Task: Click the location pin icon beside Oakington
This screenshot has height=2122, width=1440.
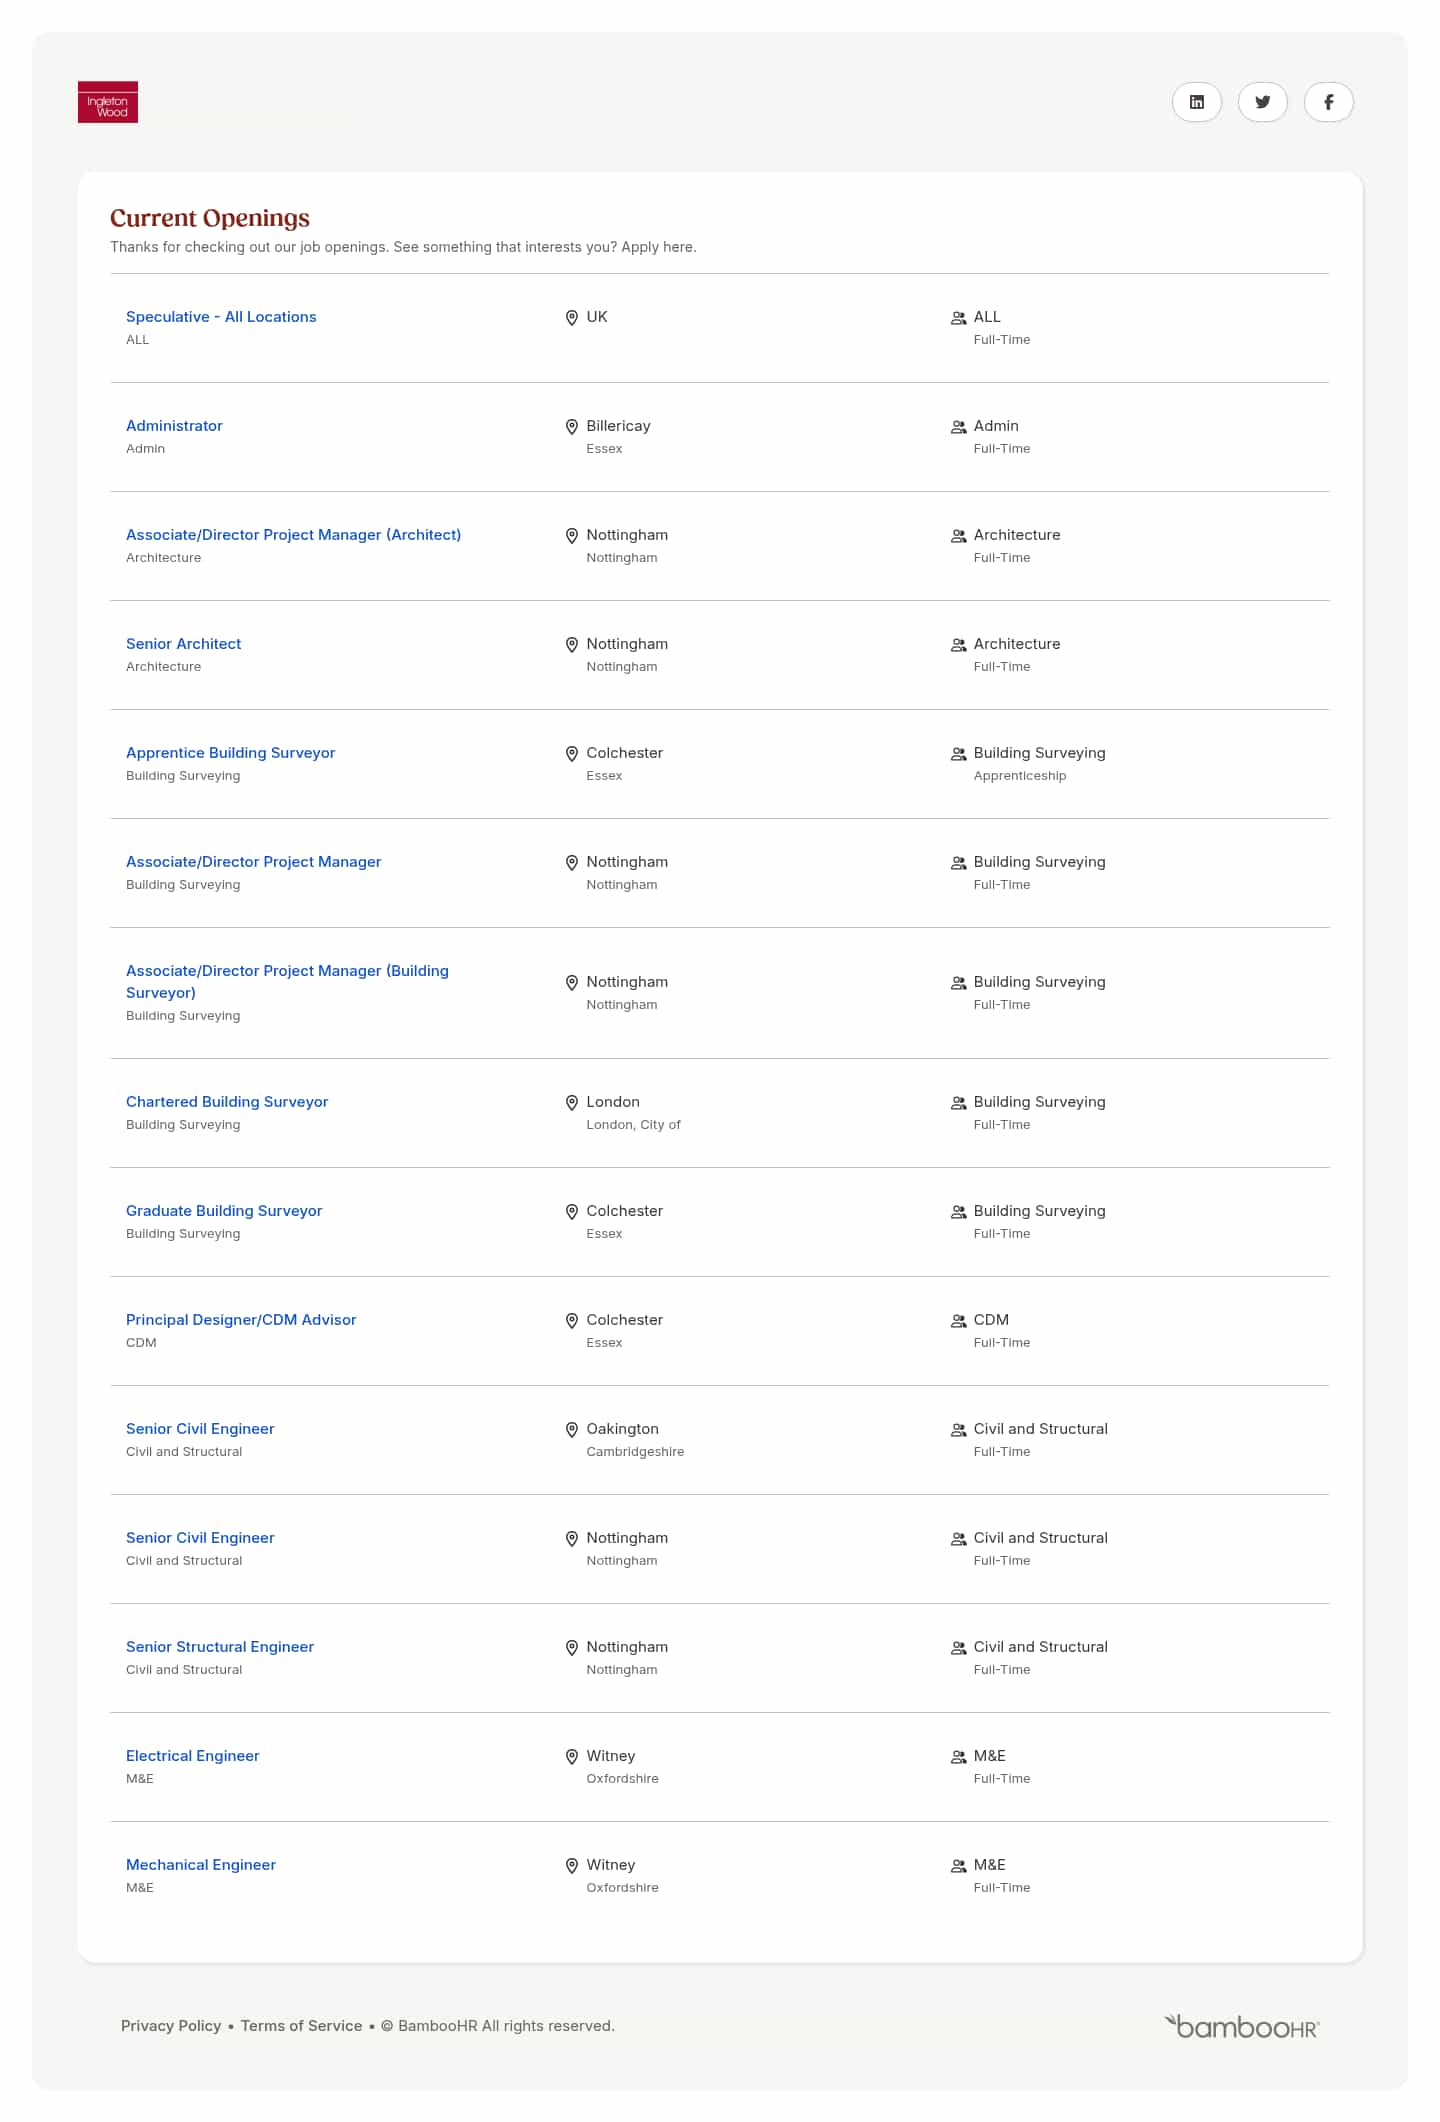Action: pyautogui.click(x=572, y=1430)
